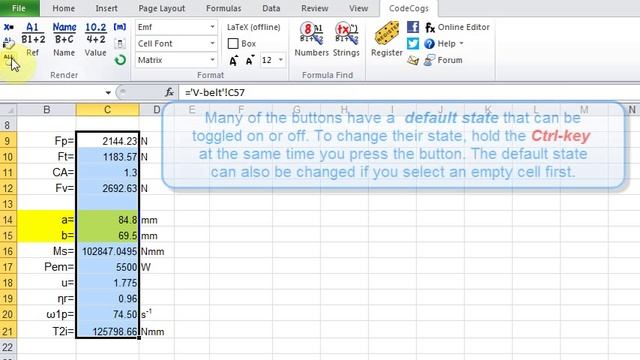The width and height of the screenshot is (640, 360).
Task: Switch to the Insert tab
Action: [x=106, y=8]
